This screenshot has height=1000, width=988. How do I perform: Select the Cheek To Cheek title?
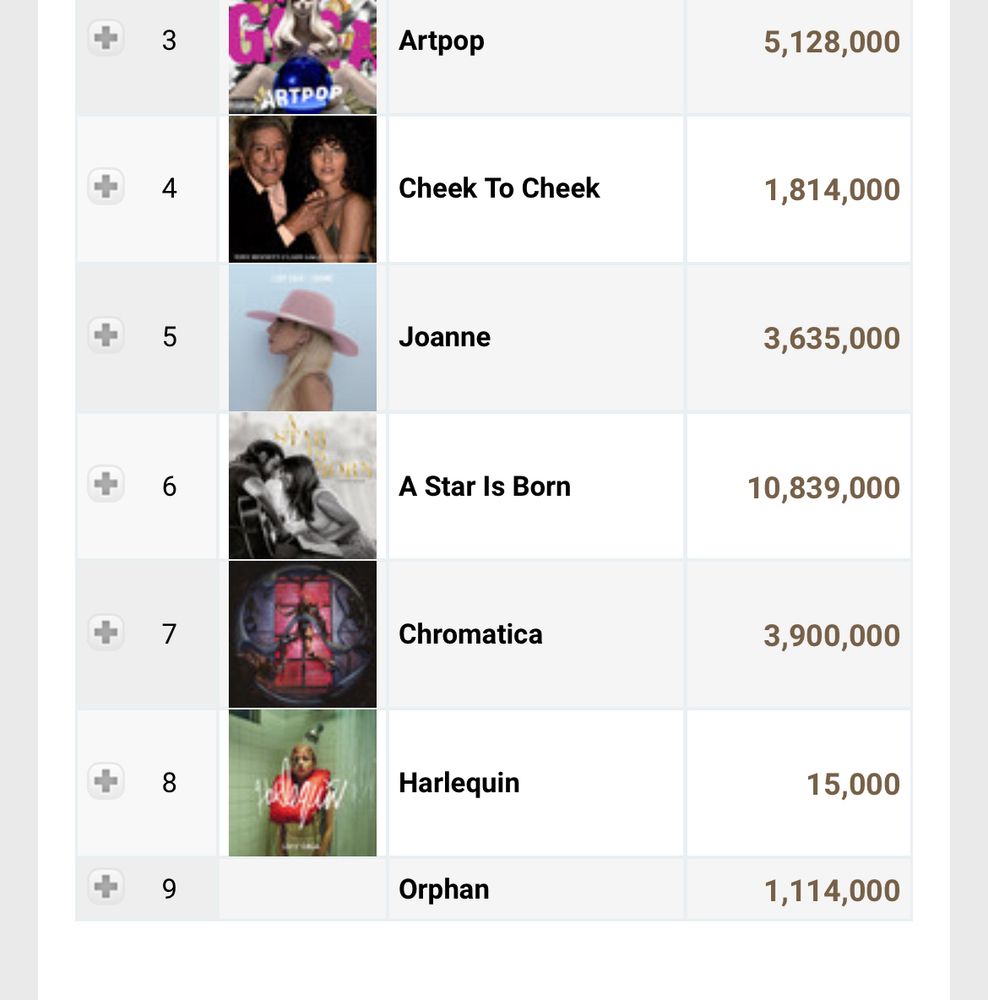tap(499, 188)
